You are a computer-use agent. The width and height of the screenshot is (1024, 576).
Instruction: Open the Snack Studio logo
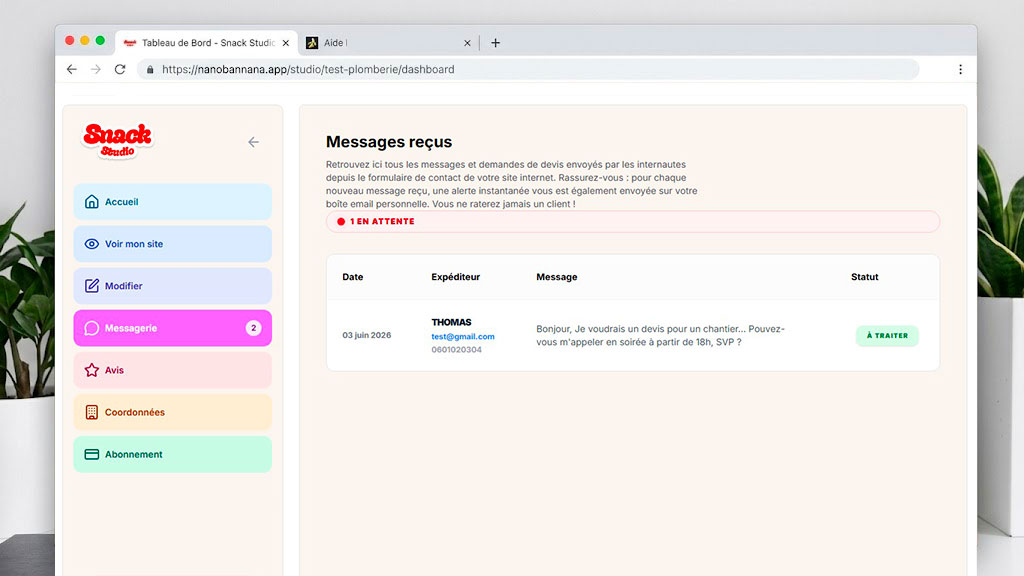pyautogui.click(x=118, y=140)
